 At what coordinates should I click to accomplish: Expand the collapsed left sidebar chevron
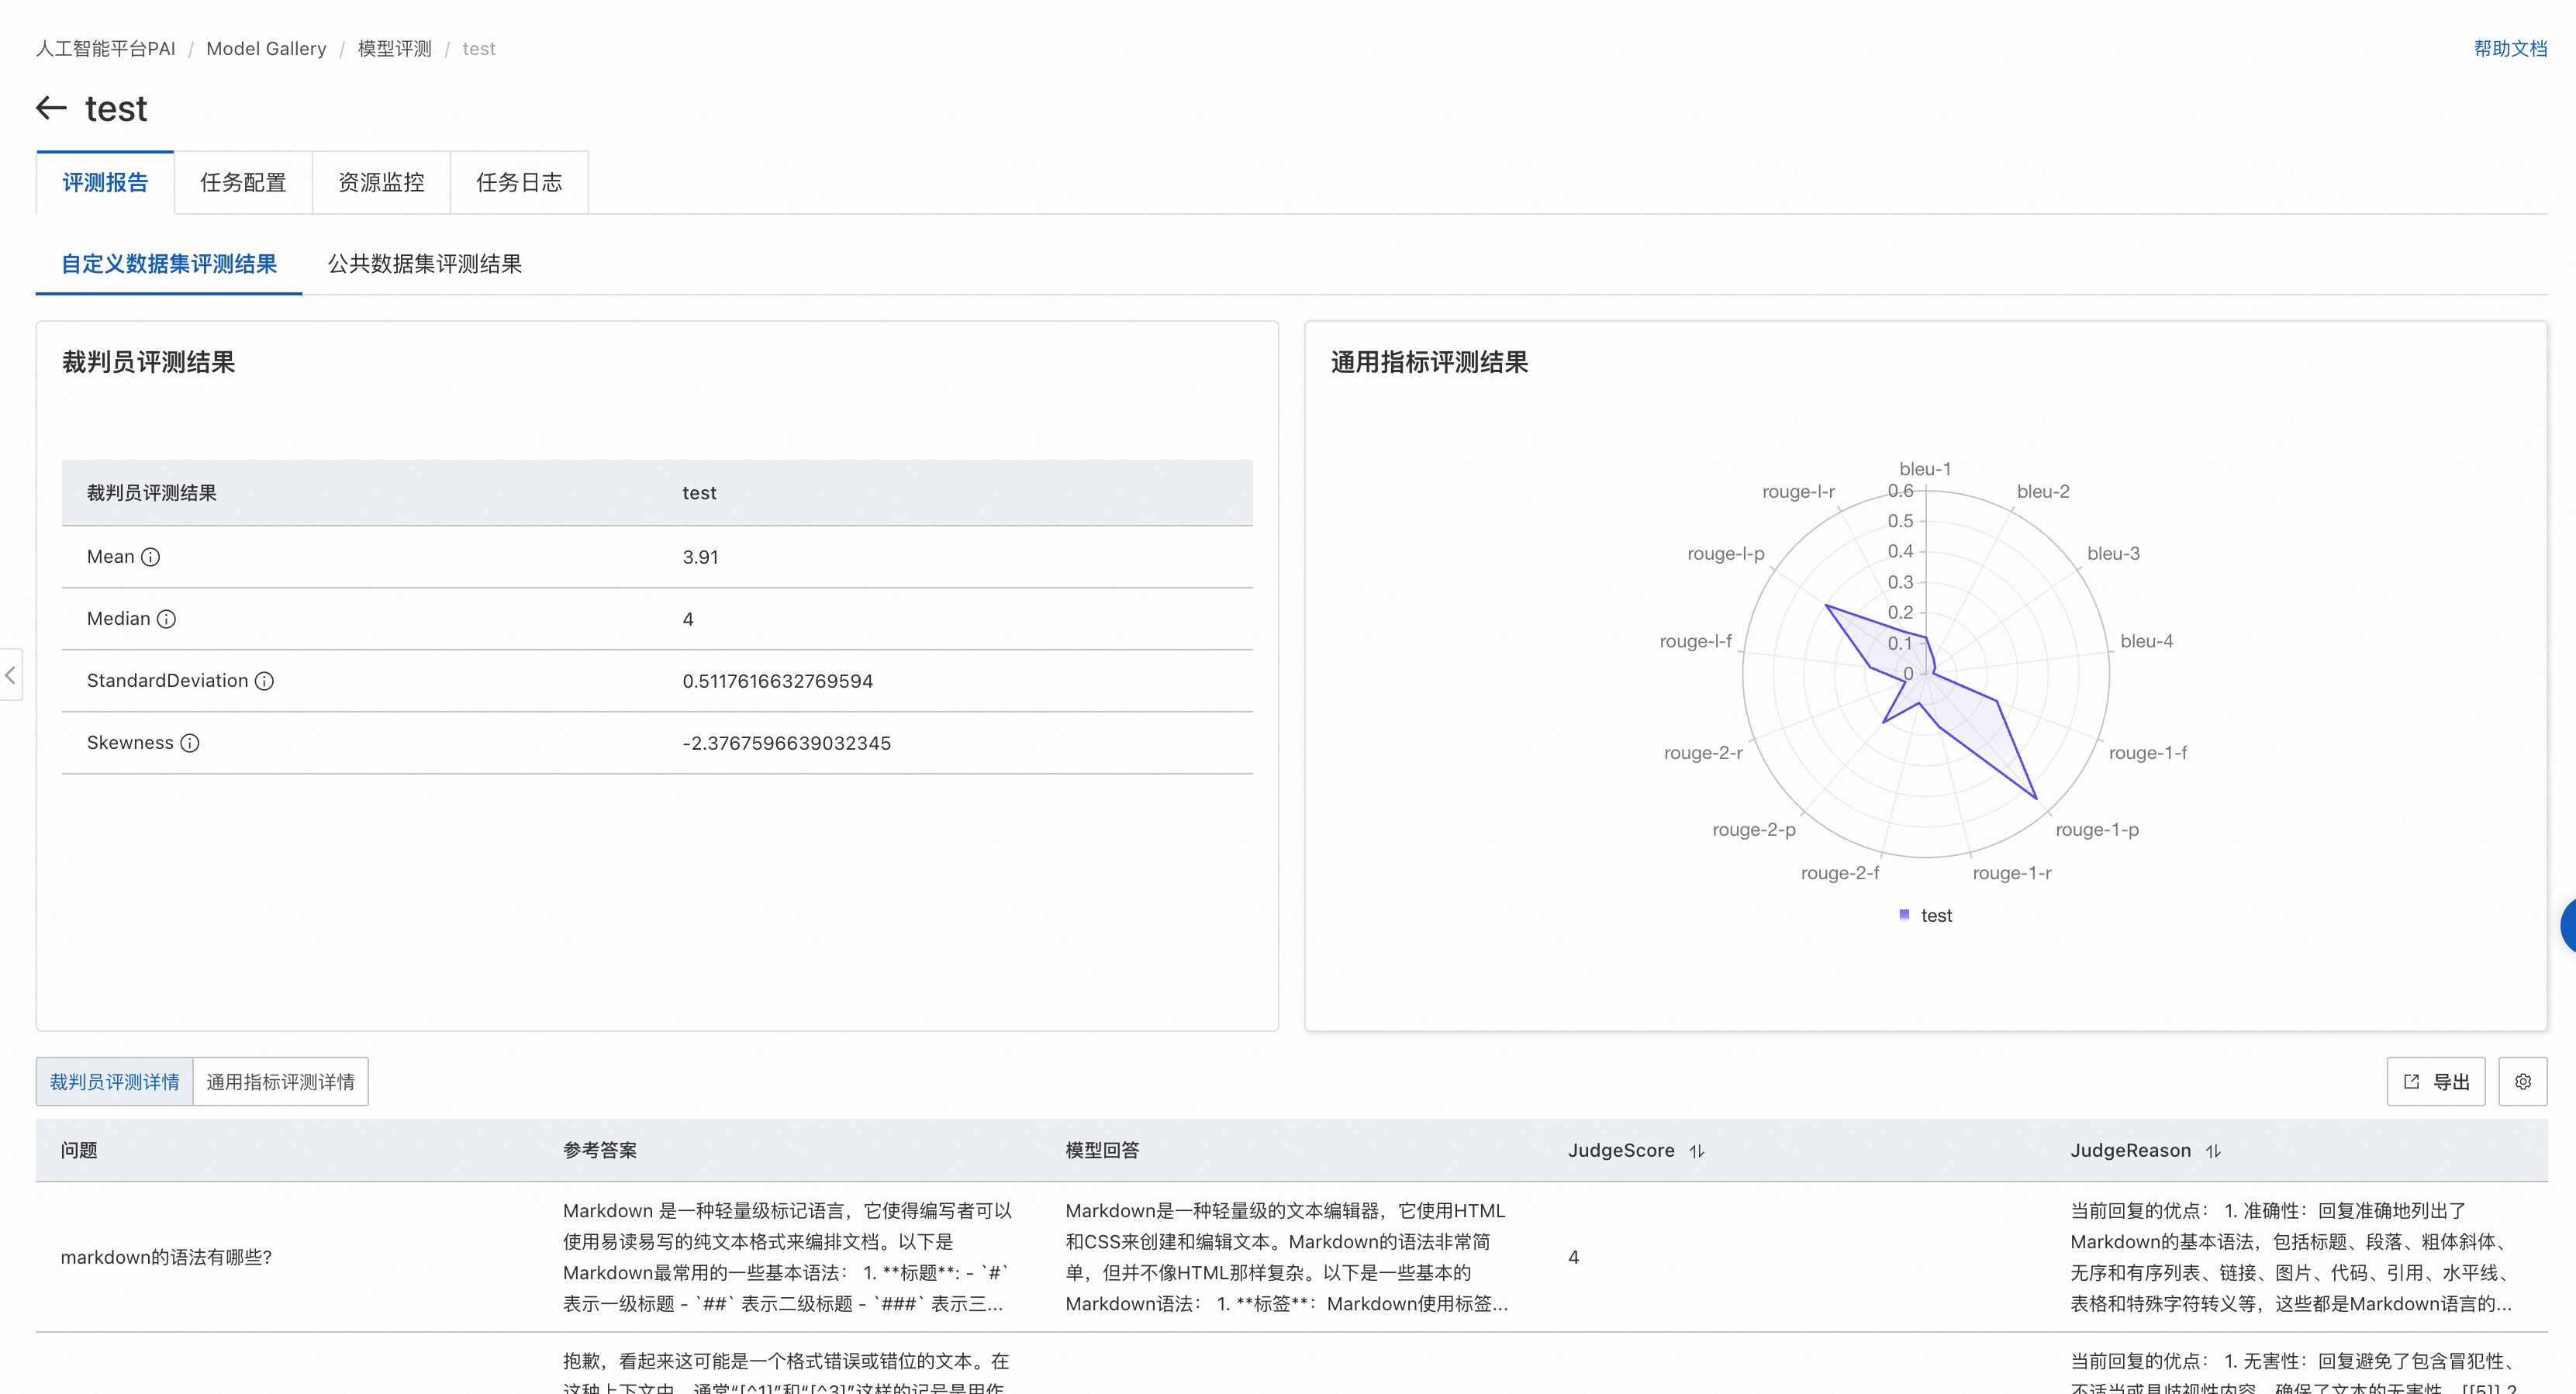(x=10, y=675)
